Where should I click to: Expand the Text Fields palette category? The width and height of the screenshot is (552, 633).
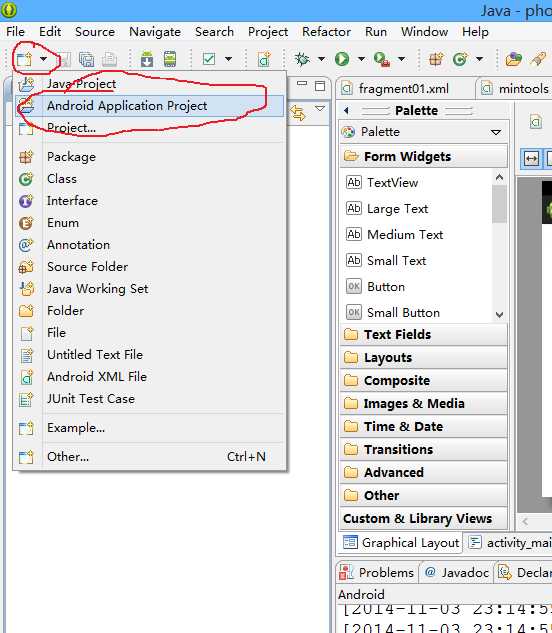(424, 334)
